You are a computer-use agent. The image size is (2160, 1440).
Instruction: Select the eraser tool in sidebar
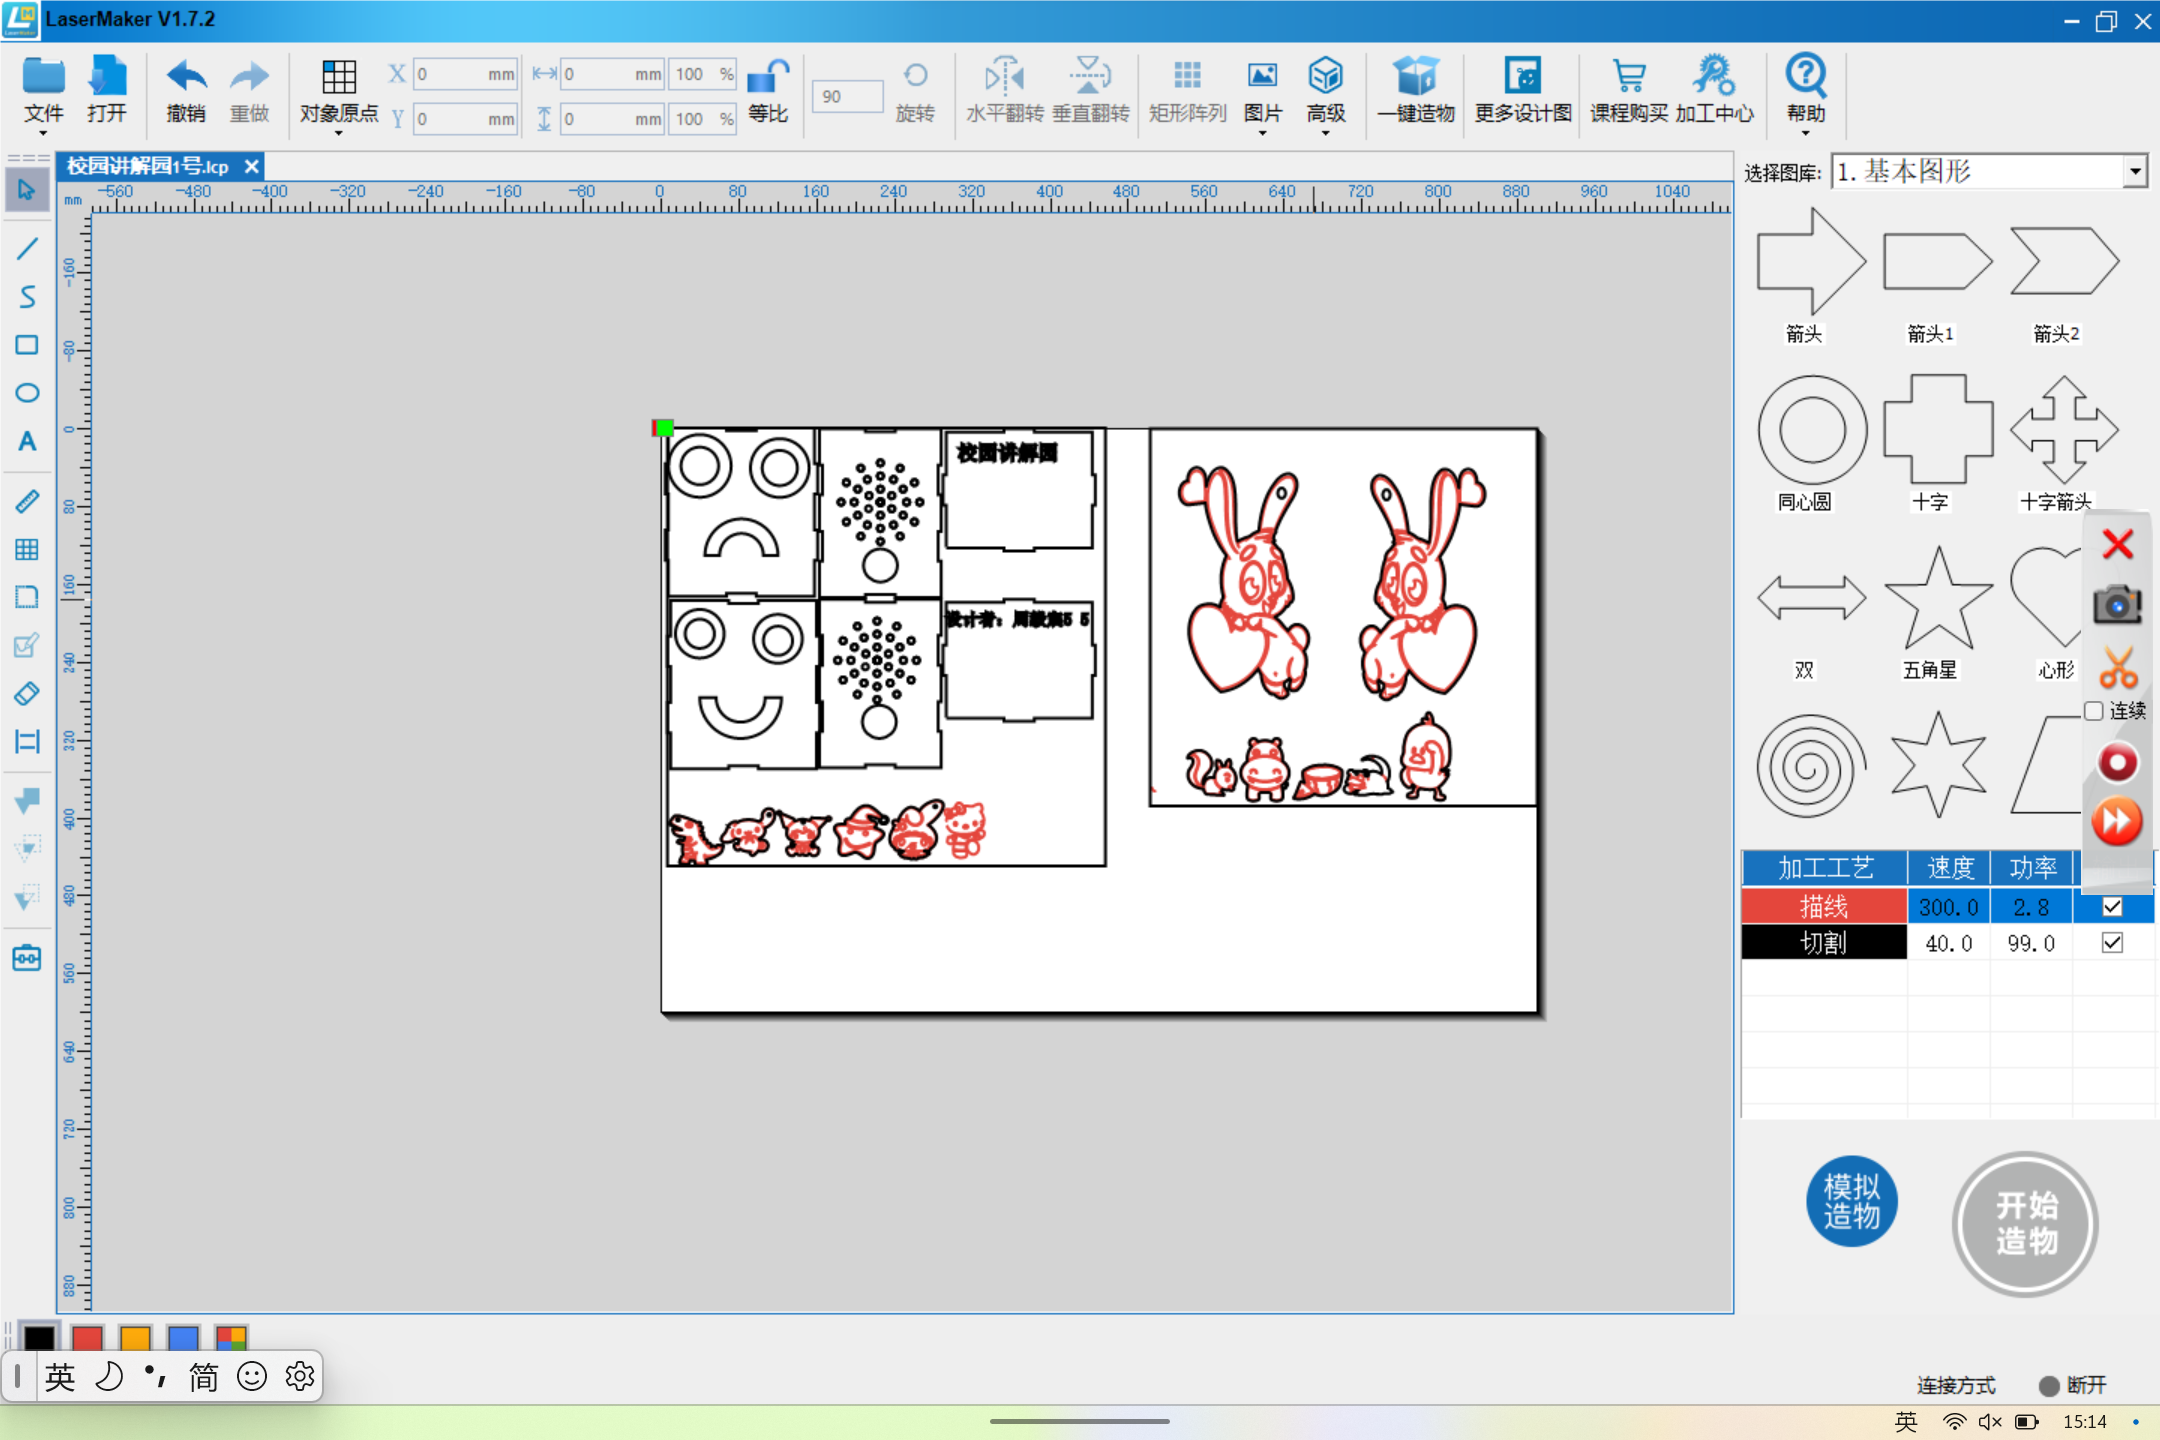click(27, 693)
